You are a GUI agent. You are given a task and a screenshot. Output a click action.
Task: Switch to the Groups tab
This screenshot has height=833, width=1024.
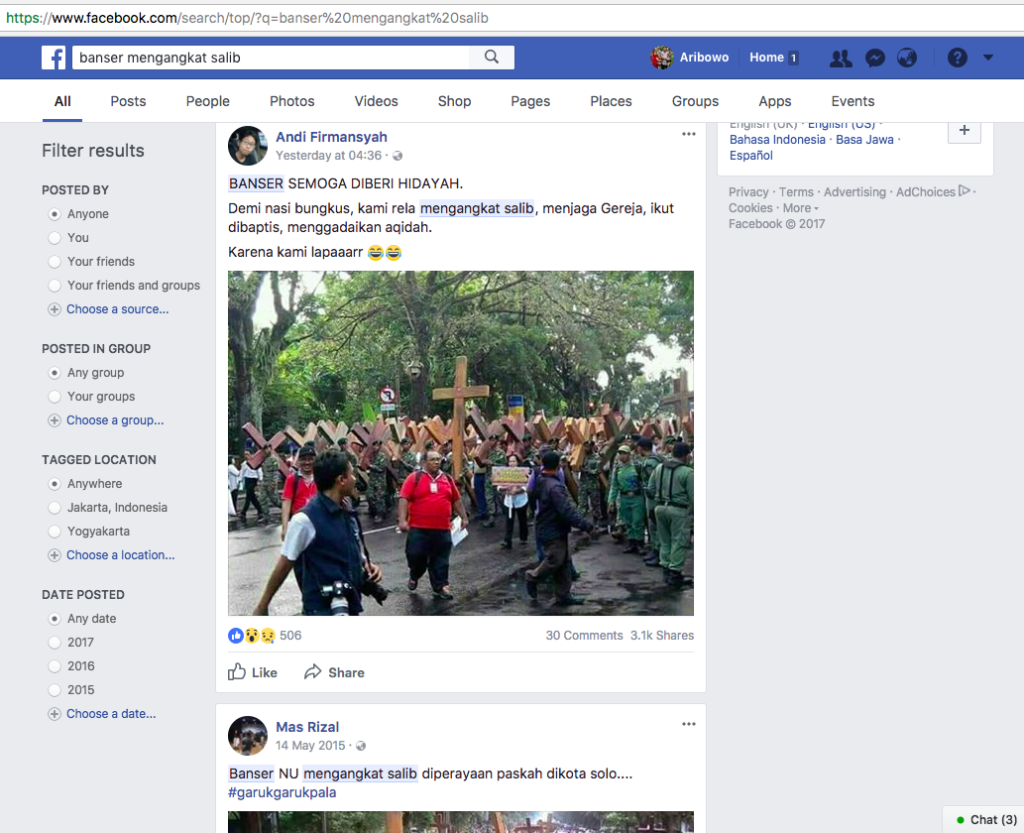695,101
